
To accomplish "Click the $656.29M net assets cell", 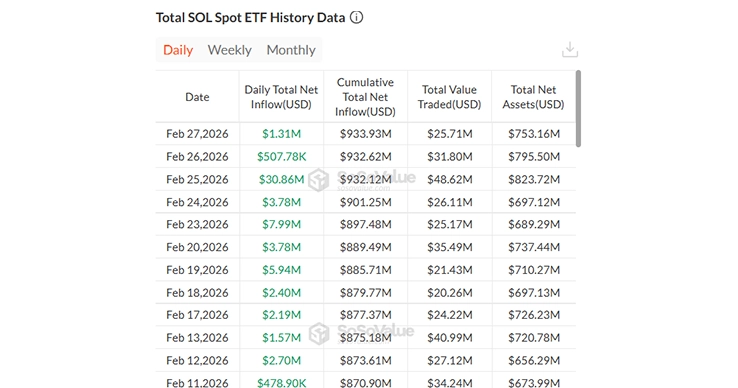I will click(534, 360).
